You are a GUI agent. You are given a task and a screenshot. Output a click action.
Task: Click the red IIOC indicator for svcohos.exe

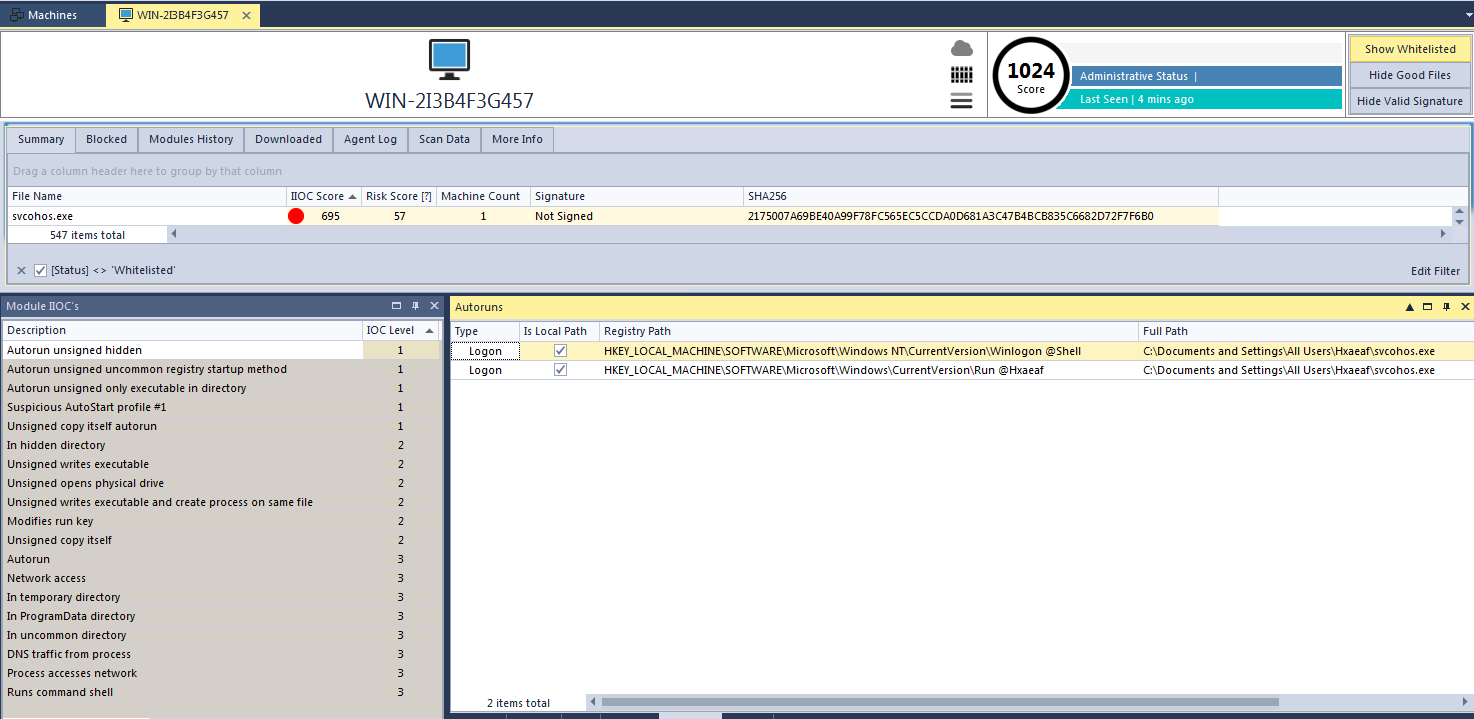point(296,216)
